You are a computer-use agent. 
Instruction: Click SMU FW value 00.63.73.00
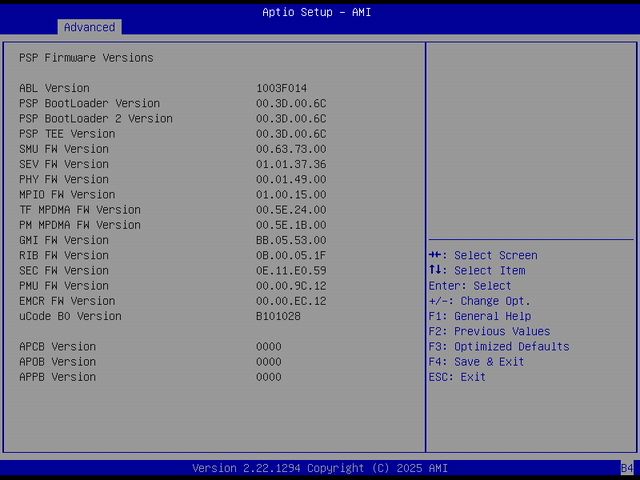click(291, 149)
